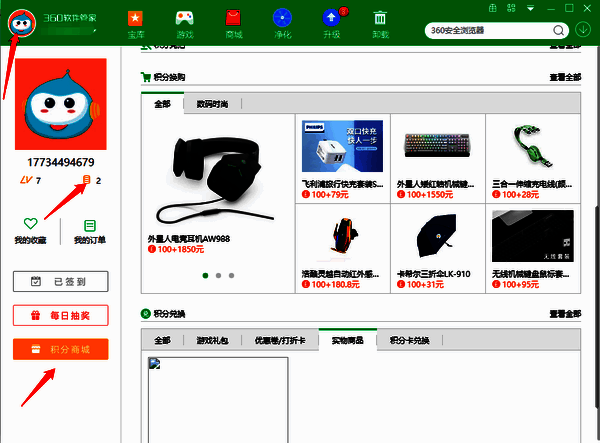Click the vertical scrollbar on the right edge
The image size is (600, 443).
(x=597, y=306)
